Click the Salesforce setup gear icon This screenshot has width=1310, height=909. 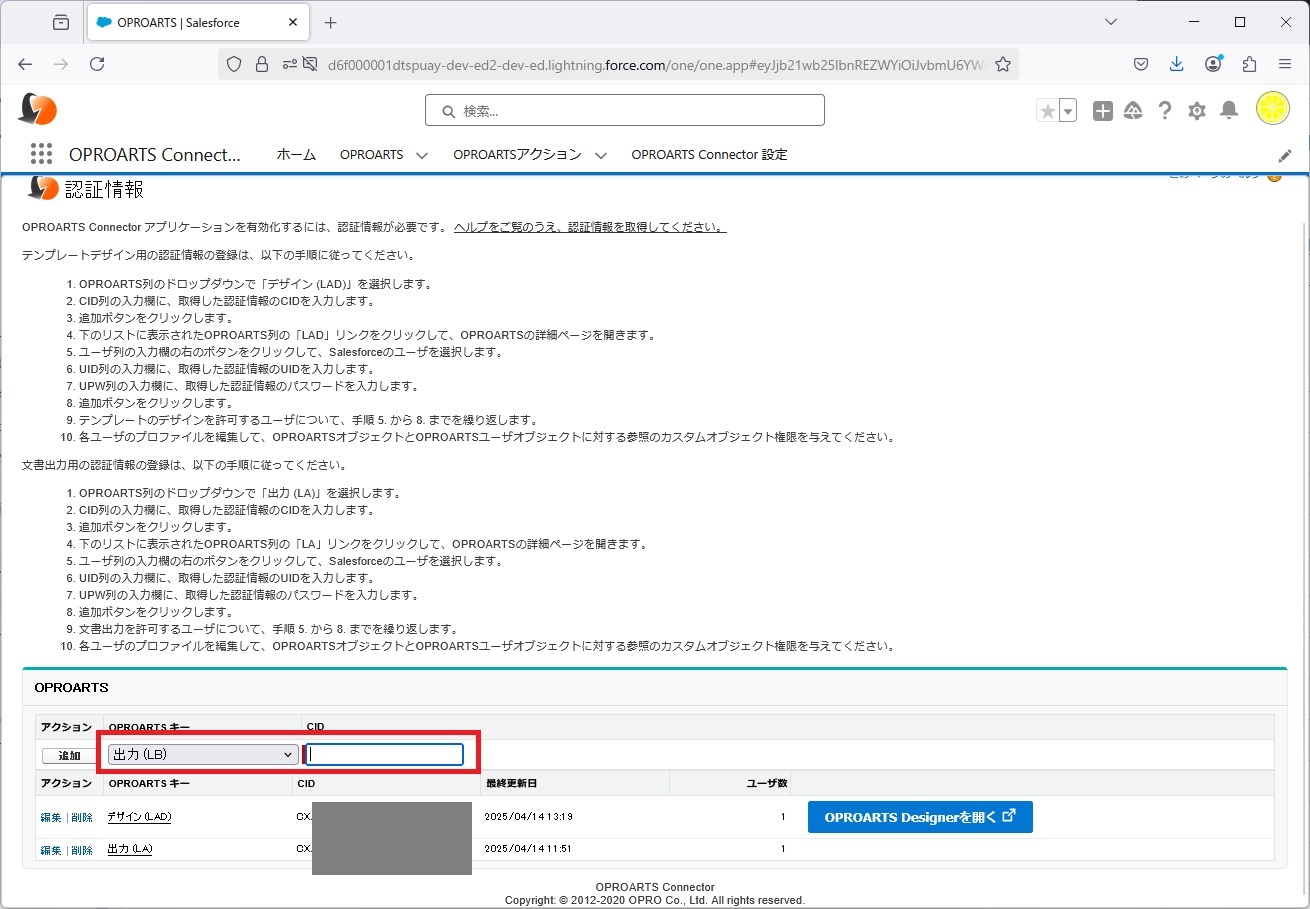click(1197, 111)
